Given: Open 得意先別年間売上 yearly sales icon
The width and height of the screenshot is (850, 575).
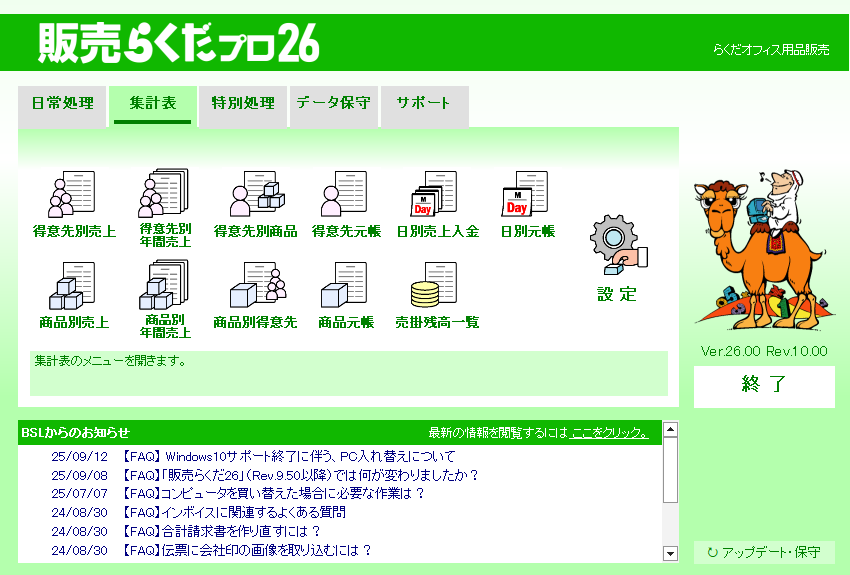Looking at the screenshot, I should (x=165, y=194).
